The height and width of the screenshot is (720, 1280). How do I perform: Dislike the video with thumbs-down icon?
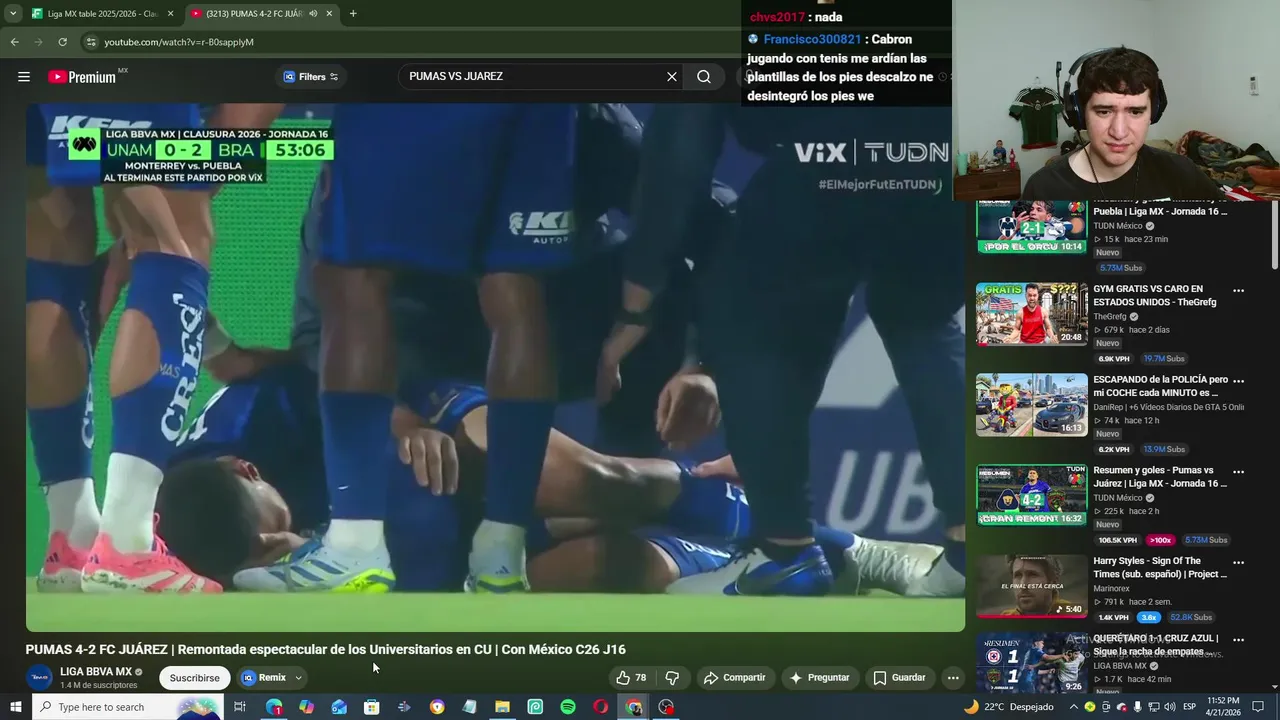coord(672,678)
